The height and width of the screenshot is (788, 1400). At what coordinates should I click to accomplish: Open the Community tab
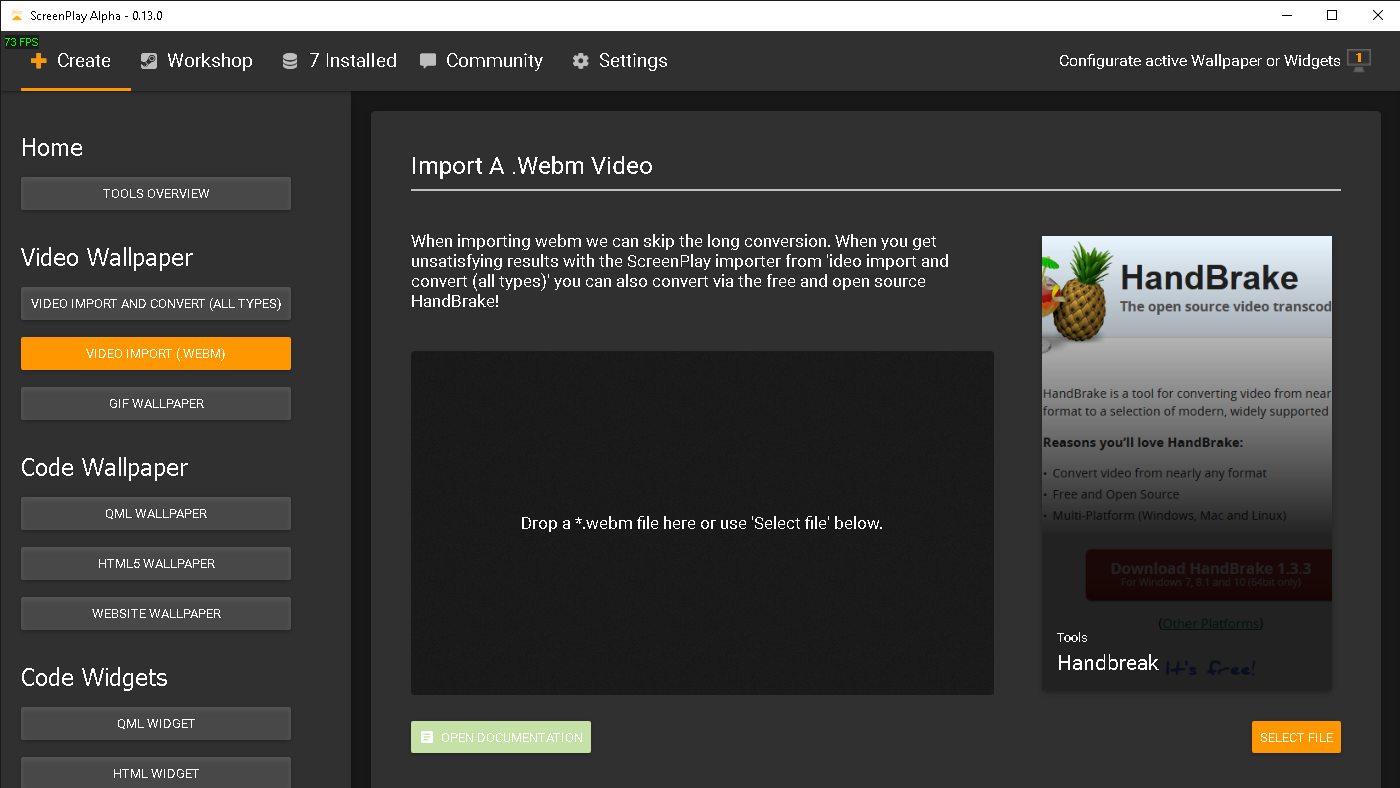pos(481,61)
